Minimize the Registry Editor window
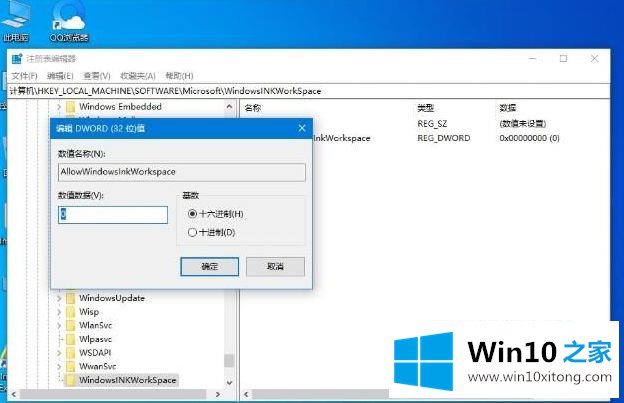624x403 pixels. pos(532,59)
